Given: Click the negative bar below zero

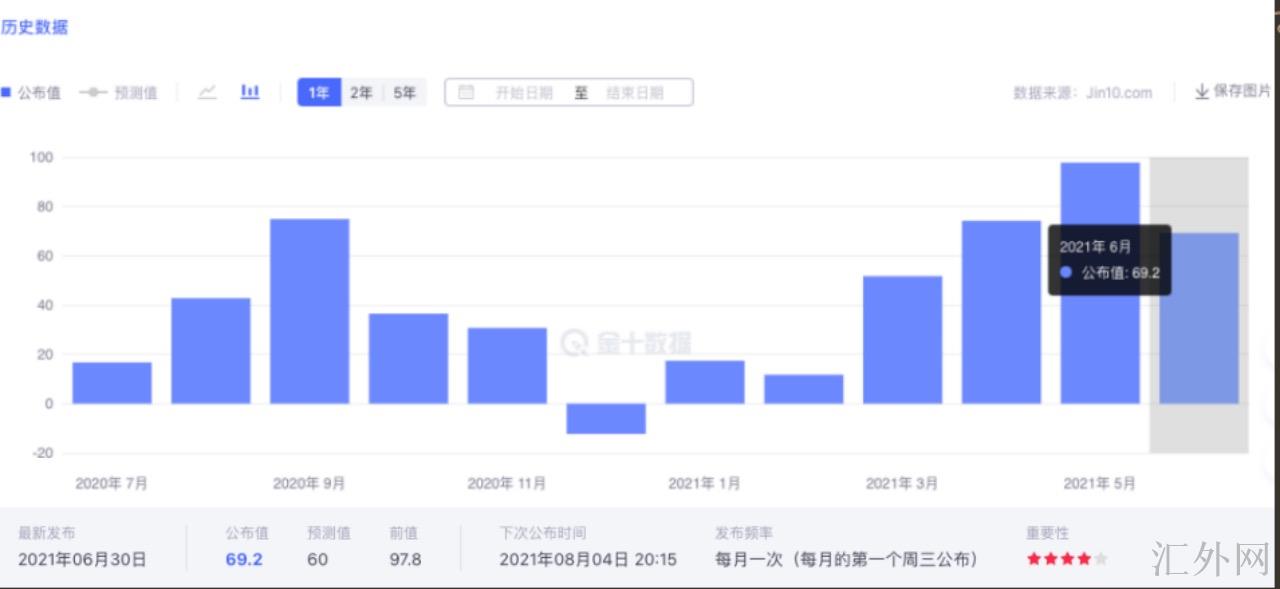Looking at the screenshot, I should [x=606, y=418].
